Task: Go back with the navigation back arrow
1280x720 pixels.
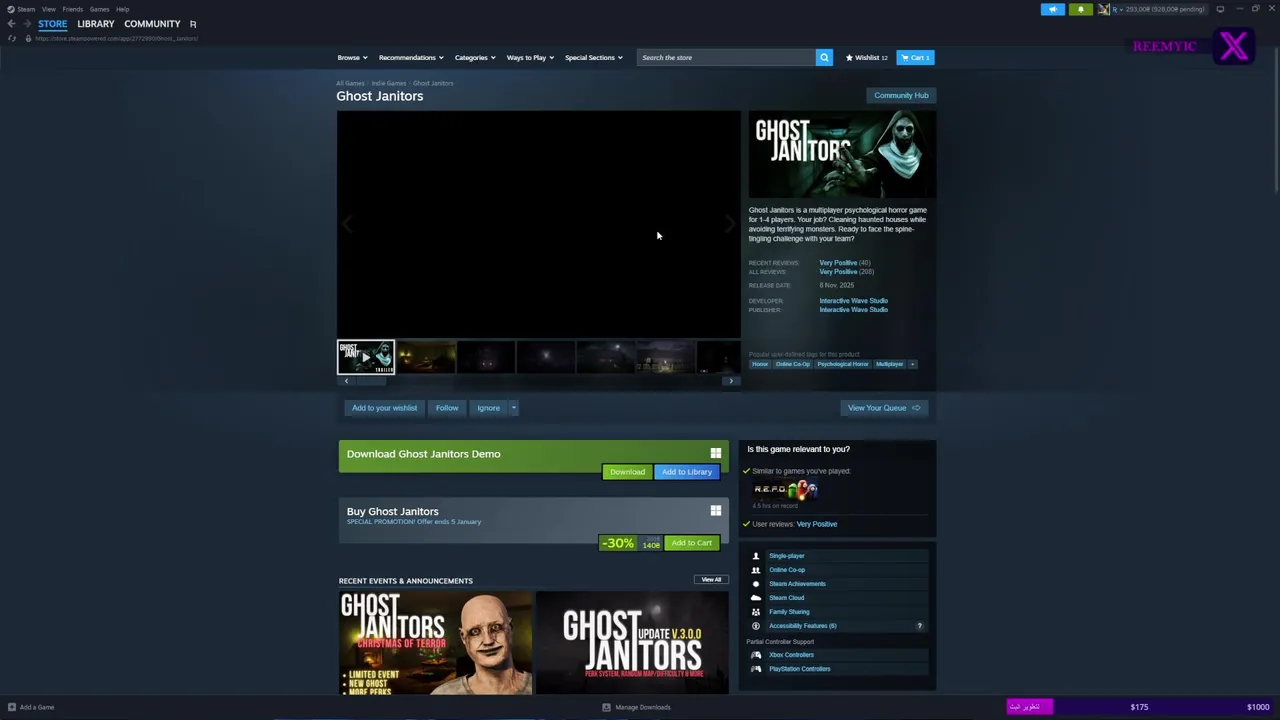Action: pos(11,24)
